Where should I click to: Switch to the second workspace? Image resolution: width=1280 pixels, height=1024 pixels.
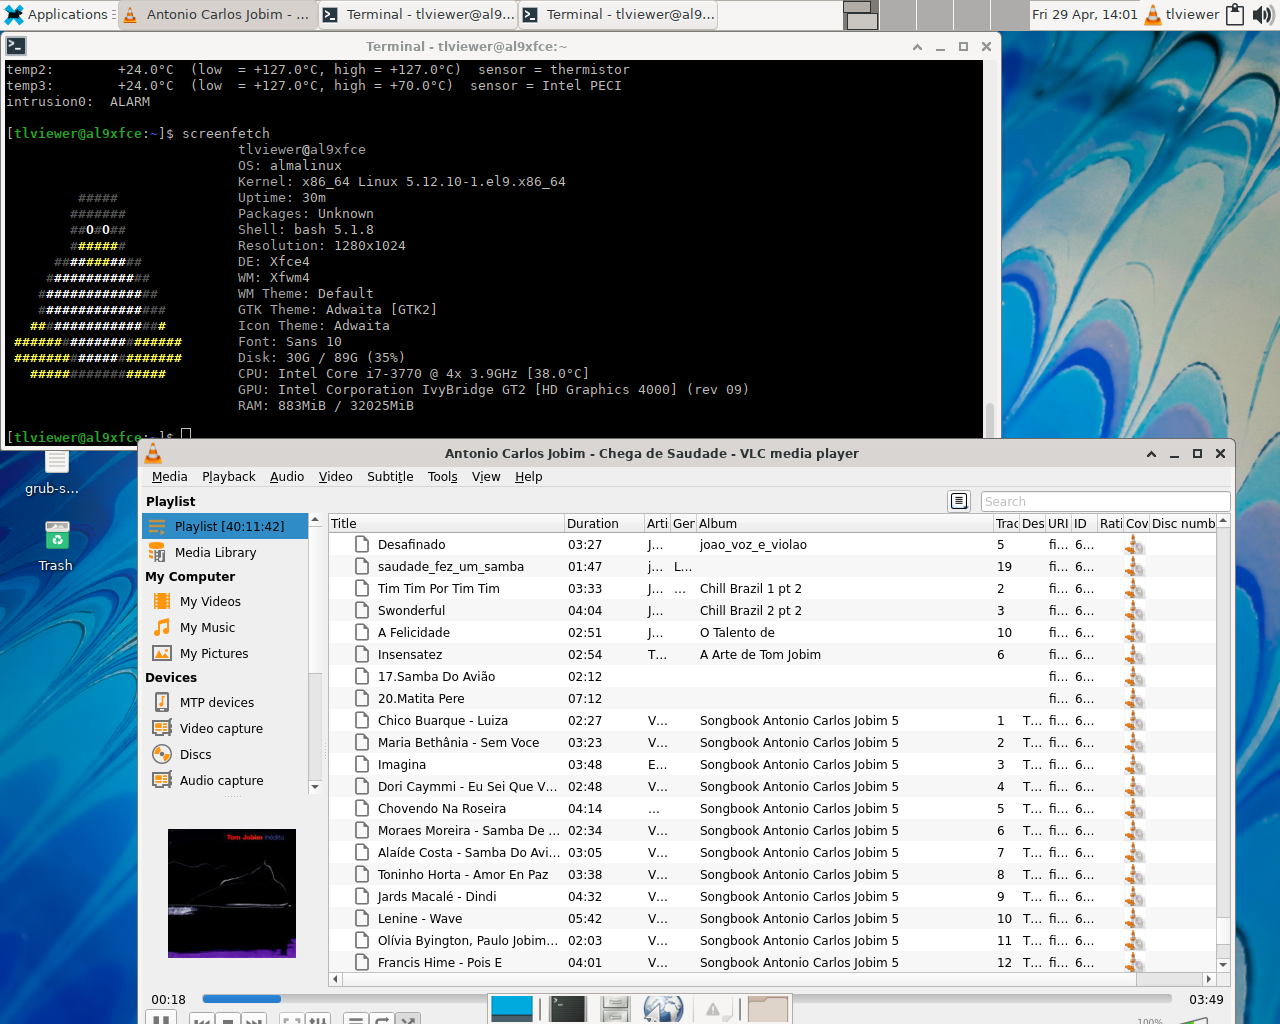pyautogui.click(x=898, y=14)
